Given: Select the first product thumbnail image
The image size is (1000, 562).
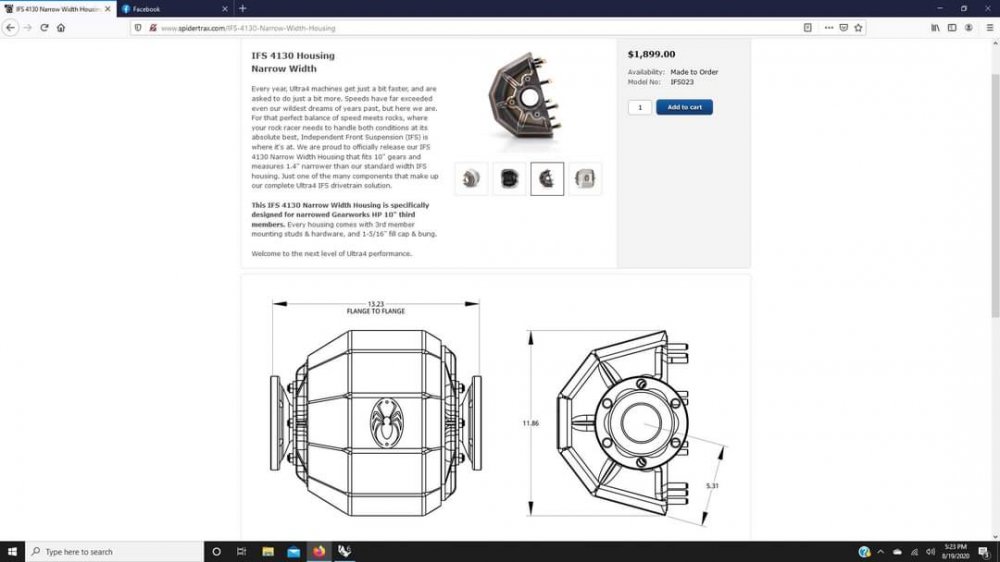Looking at the screenshot, I should coord(471,179).
